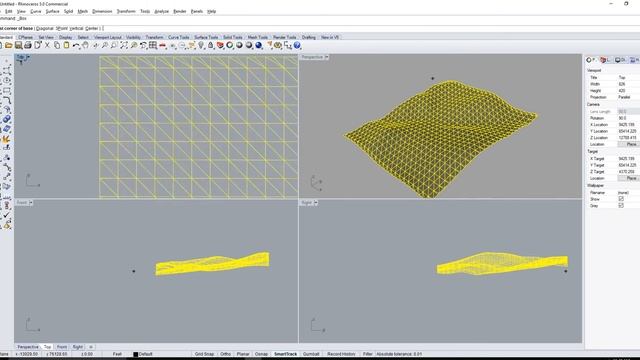The image size is (640, 360).
Task: Click the blue sphere Render icon
Action: pyautogui.click(x=259, y=46)
